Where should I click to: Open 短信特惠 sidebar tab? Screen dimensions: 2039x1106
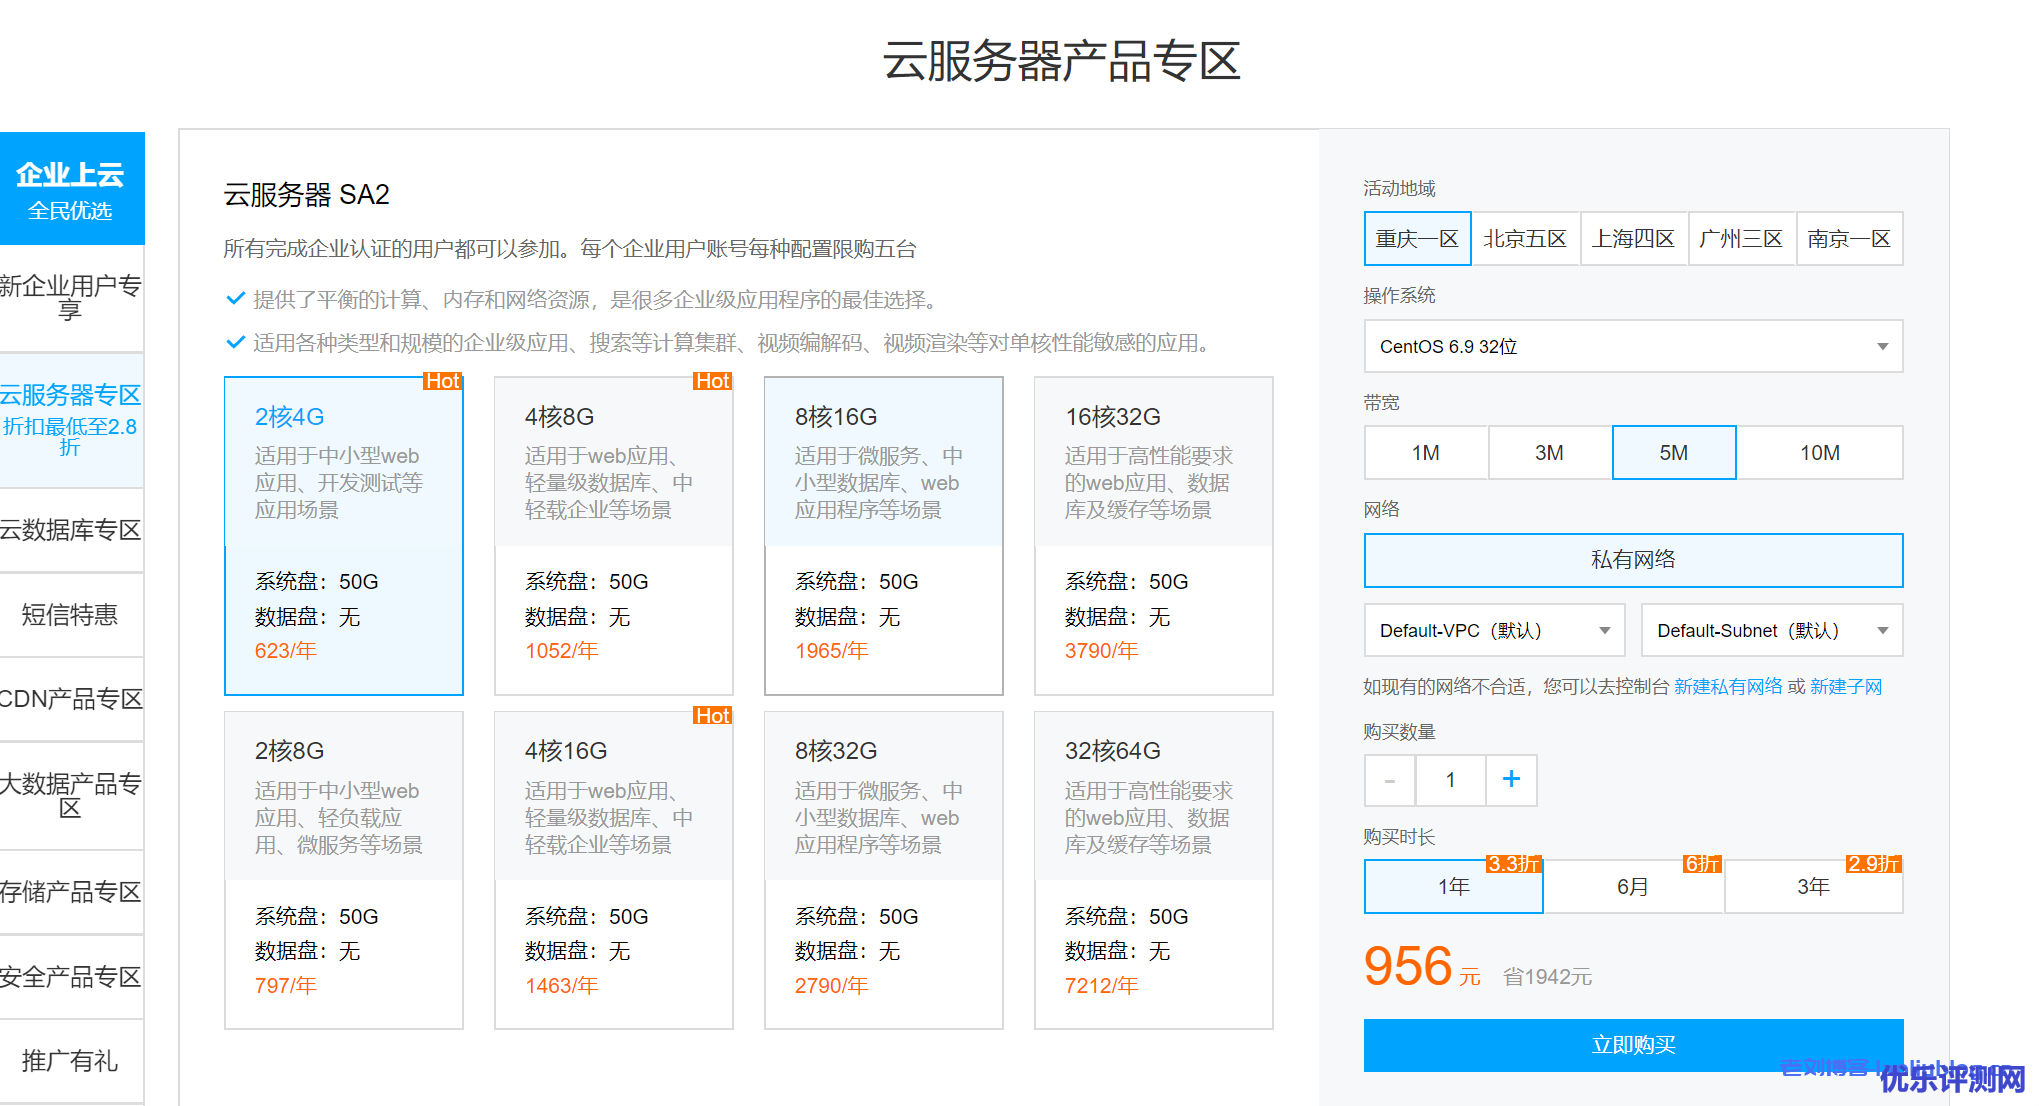[x=71, y=615]
